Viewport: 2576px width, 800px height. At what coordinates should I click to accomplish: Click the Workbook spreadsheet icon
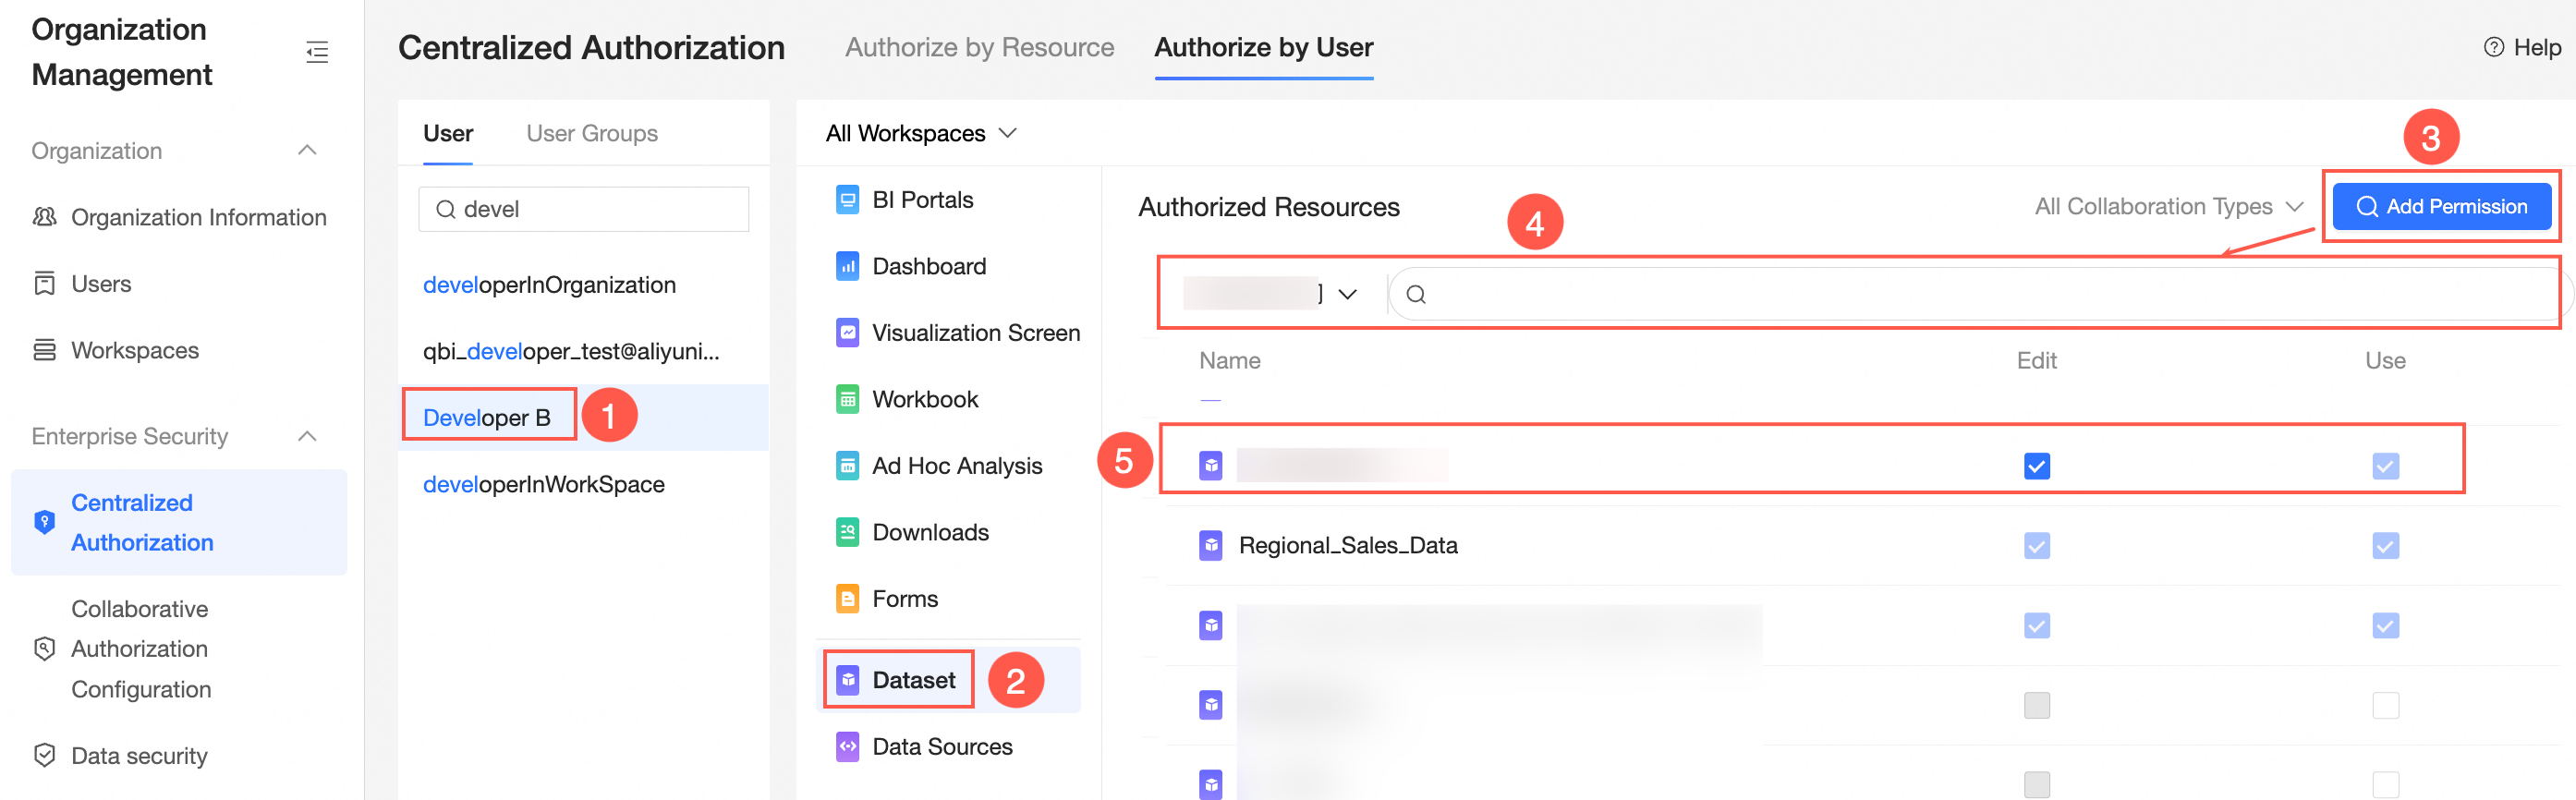(847, 399)
